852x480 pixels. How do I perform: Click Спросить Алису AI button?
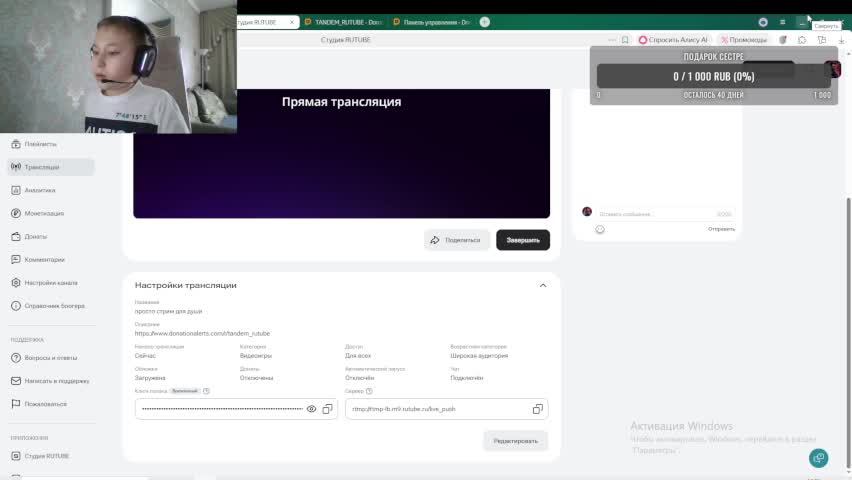click(673, 40)
